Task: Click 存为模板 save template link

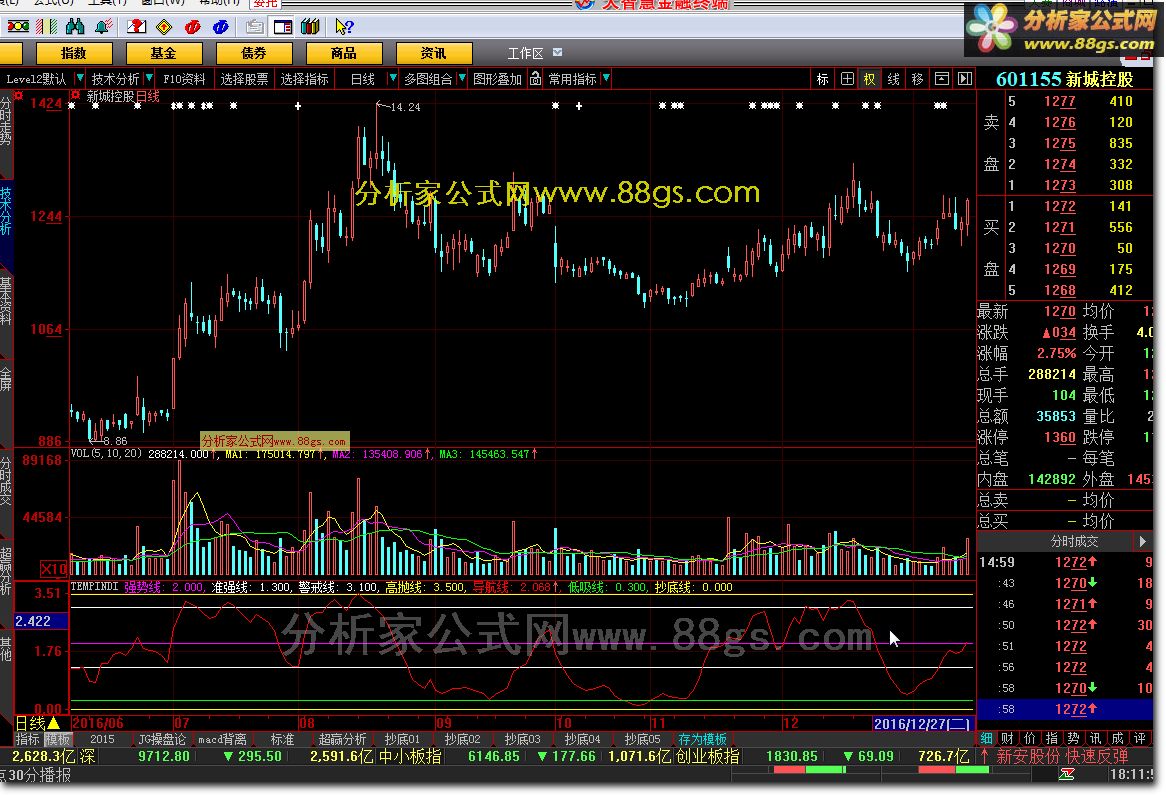Action: (x=702, y=739)
